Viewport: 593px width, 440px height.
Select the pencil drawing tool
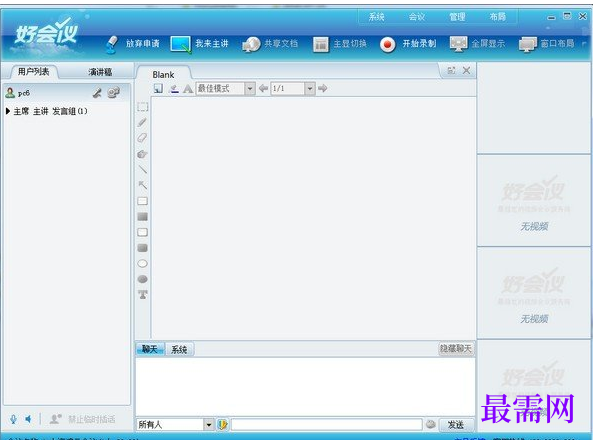point(142,122)
